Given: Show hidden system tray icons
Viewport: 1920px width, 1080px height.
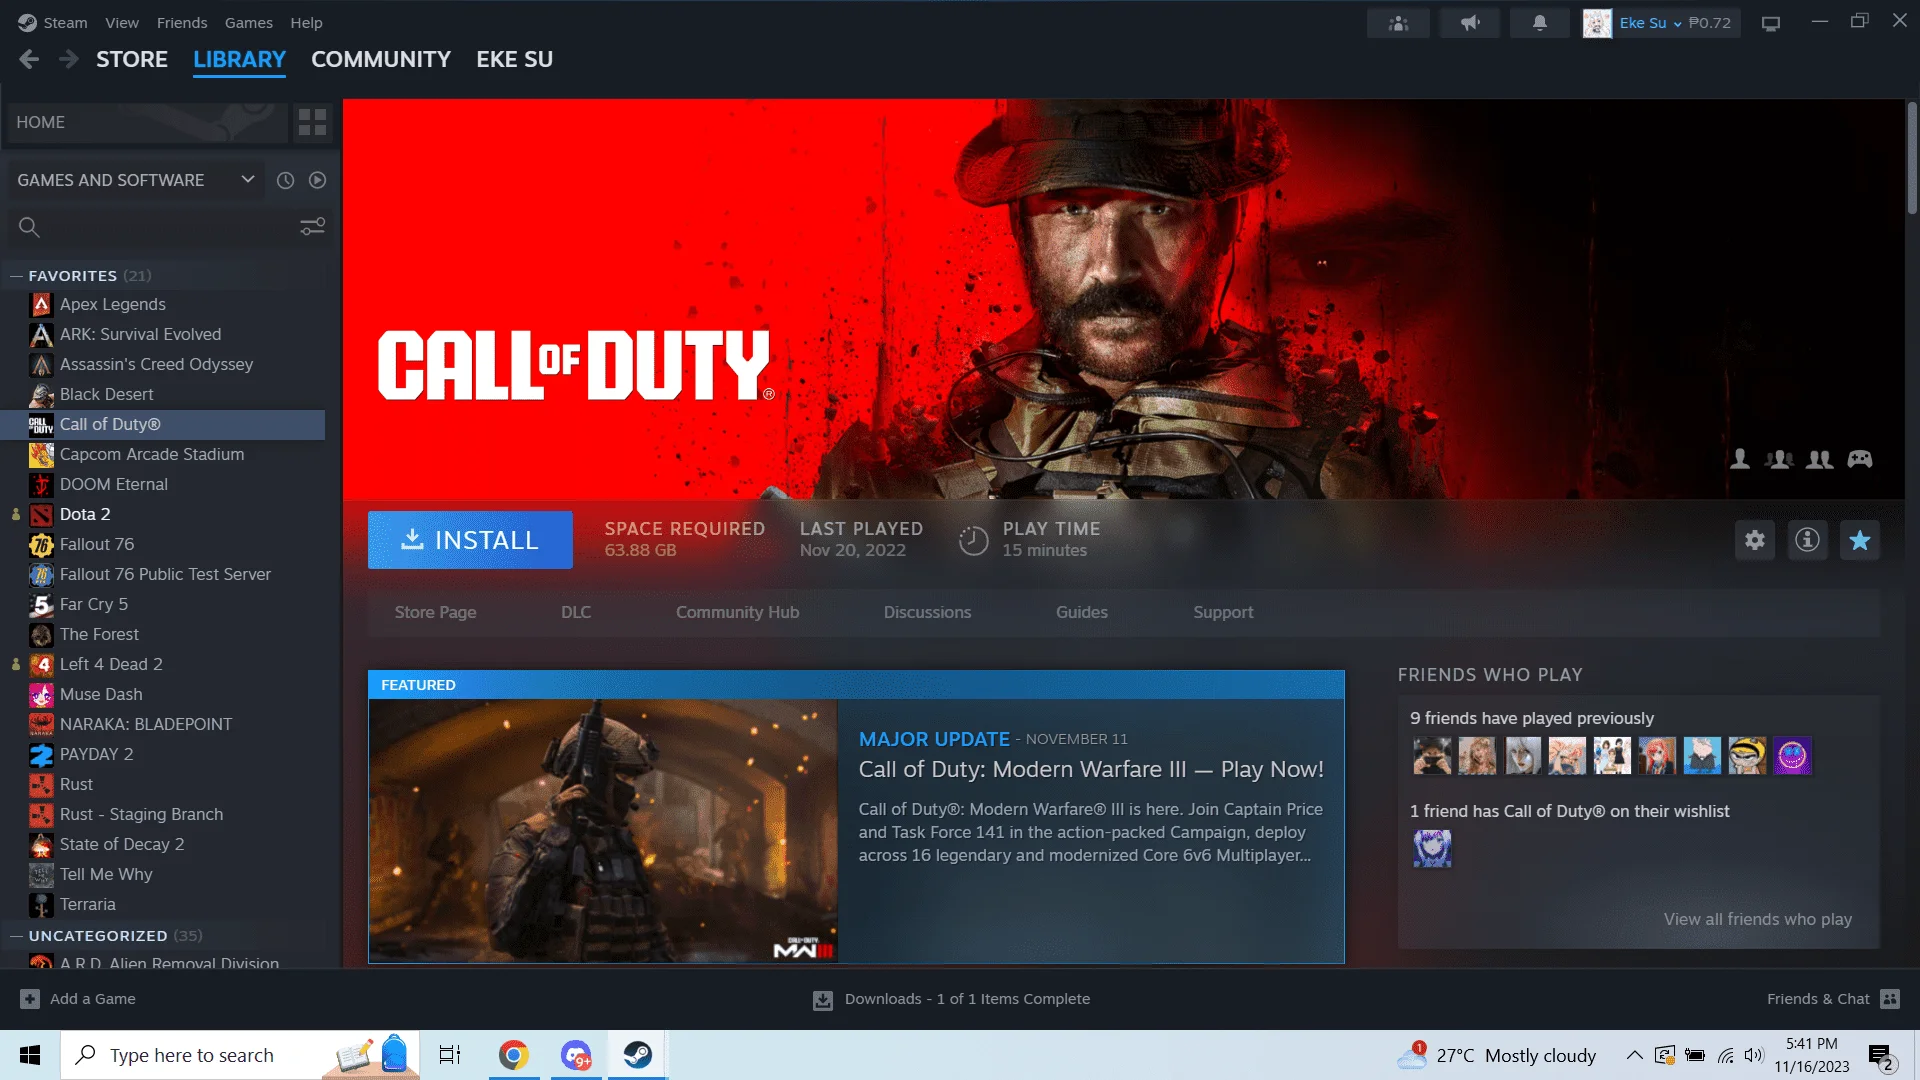Looking at the screenshot, I should pyautogui.click(x=1634, y=1055).
